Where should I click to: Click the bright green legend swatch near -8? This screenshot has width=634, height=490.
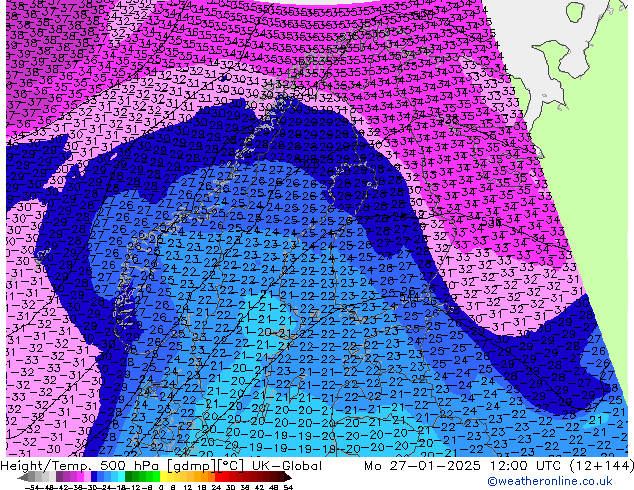click(x=156, y=477)
